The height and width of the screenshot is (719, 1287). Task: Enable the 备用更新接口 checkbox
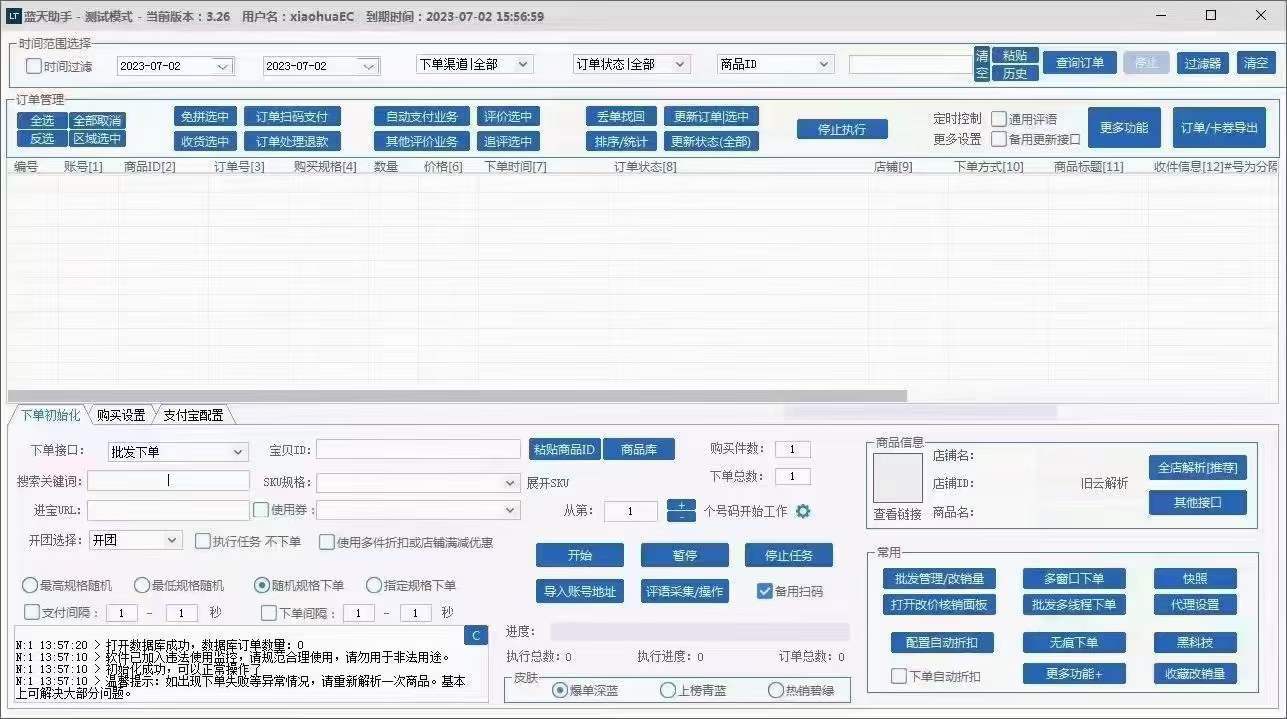tap(999, 139)
